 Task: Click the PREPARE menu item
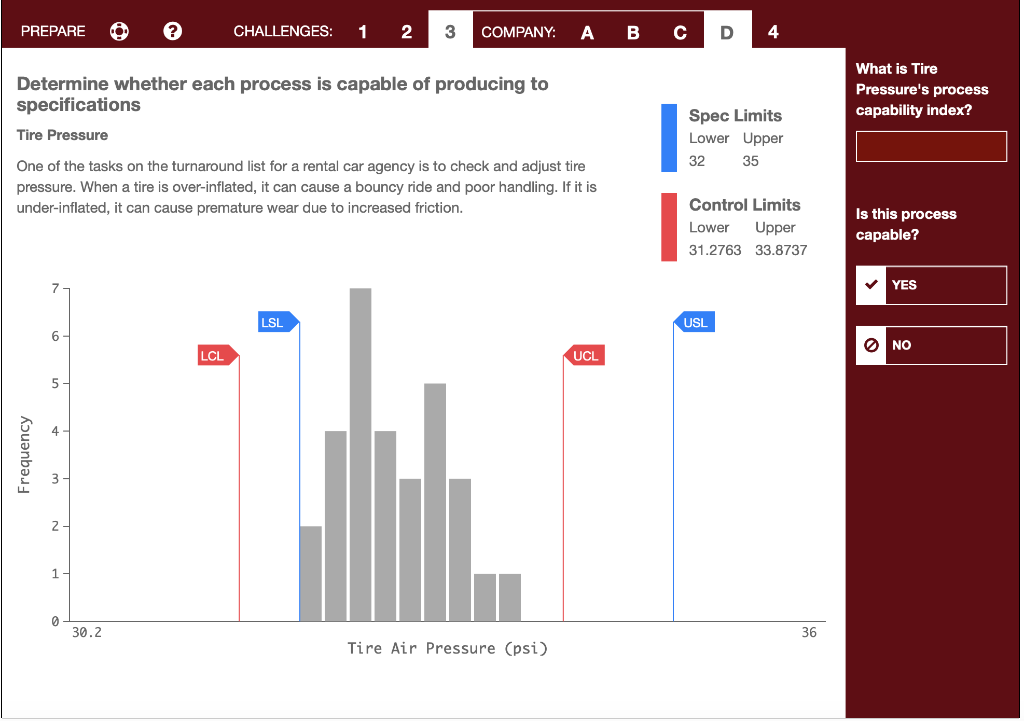pos(53,31)
